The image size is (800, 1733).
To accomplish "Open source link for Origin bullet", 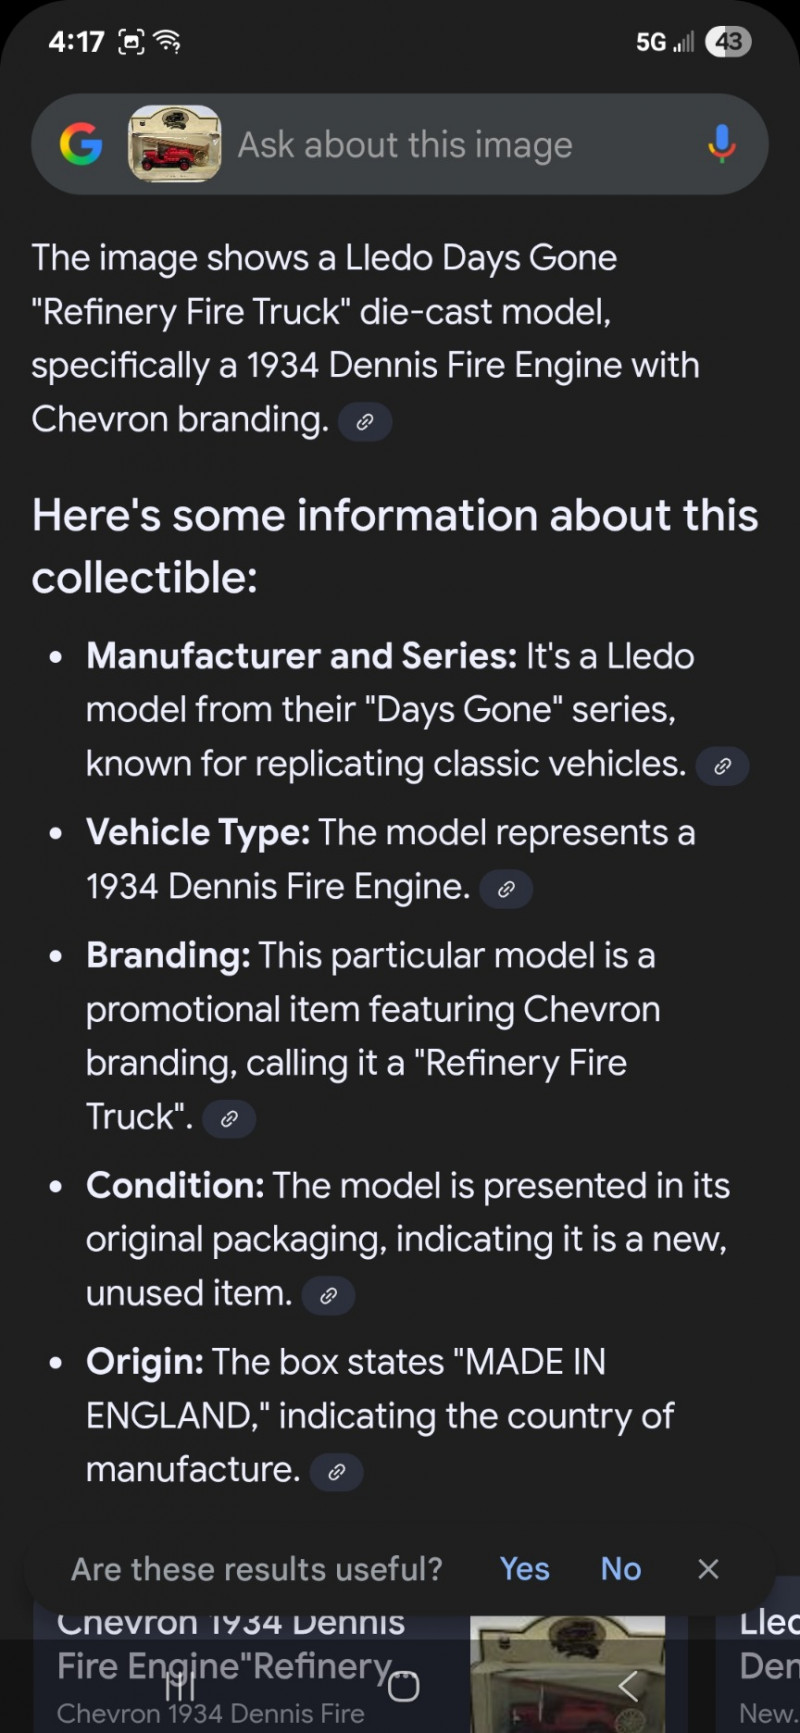I will point(337,1472).
